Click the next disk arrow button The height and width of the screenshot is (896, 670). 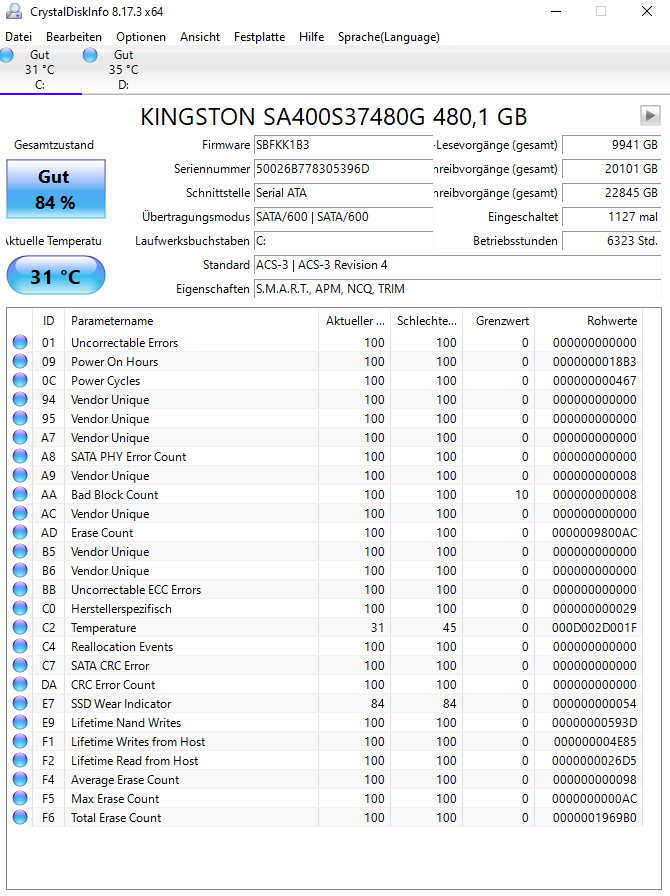(650, 115)
